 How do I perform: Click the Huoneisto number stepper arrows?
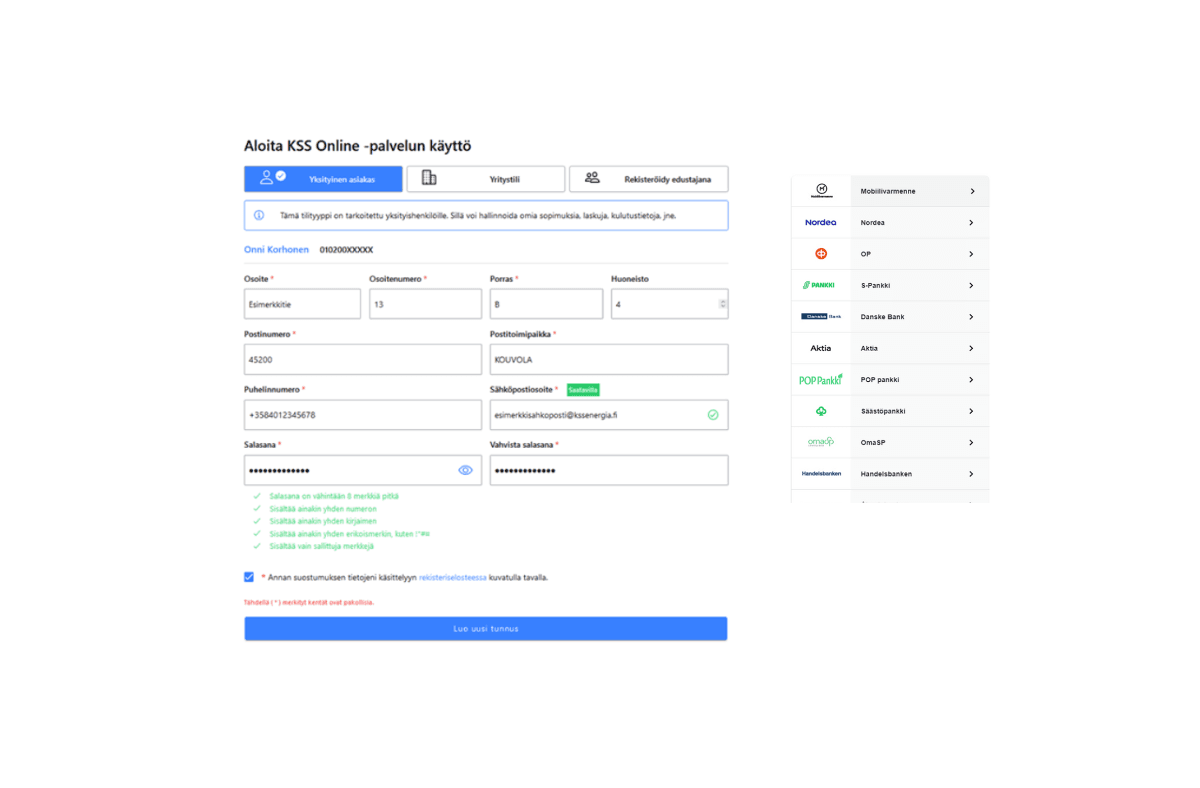tap(722, 304)
